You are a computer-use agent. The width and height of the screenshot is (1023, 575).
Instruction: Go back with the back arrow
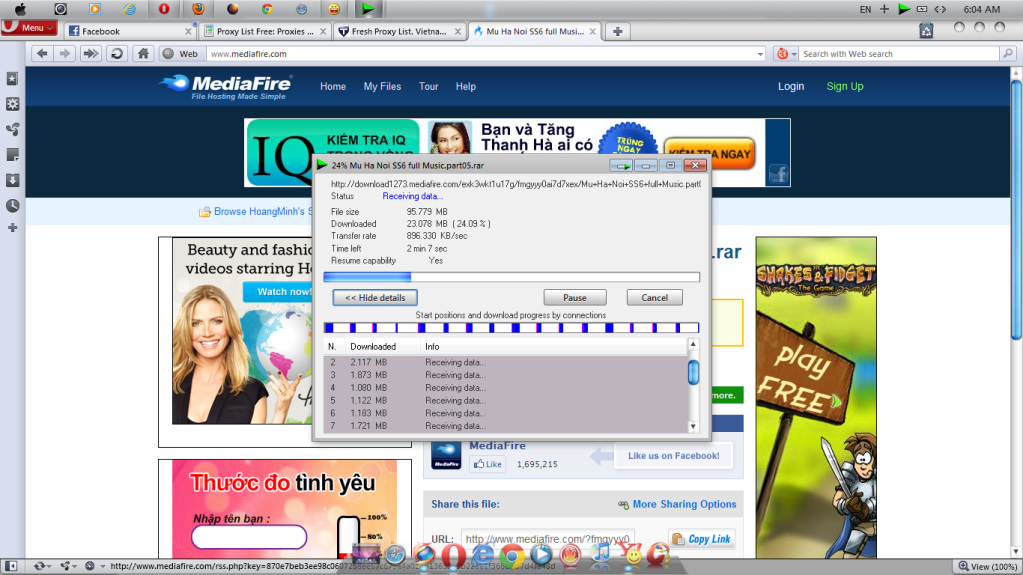42,54
